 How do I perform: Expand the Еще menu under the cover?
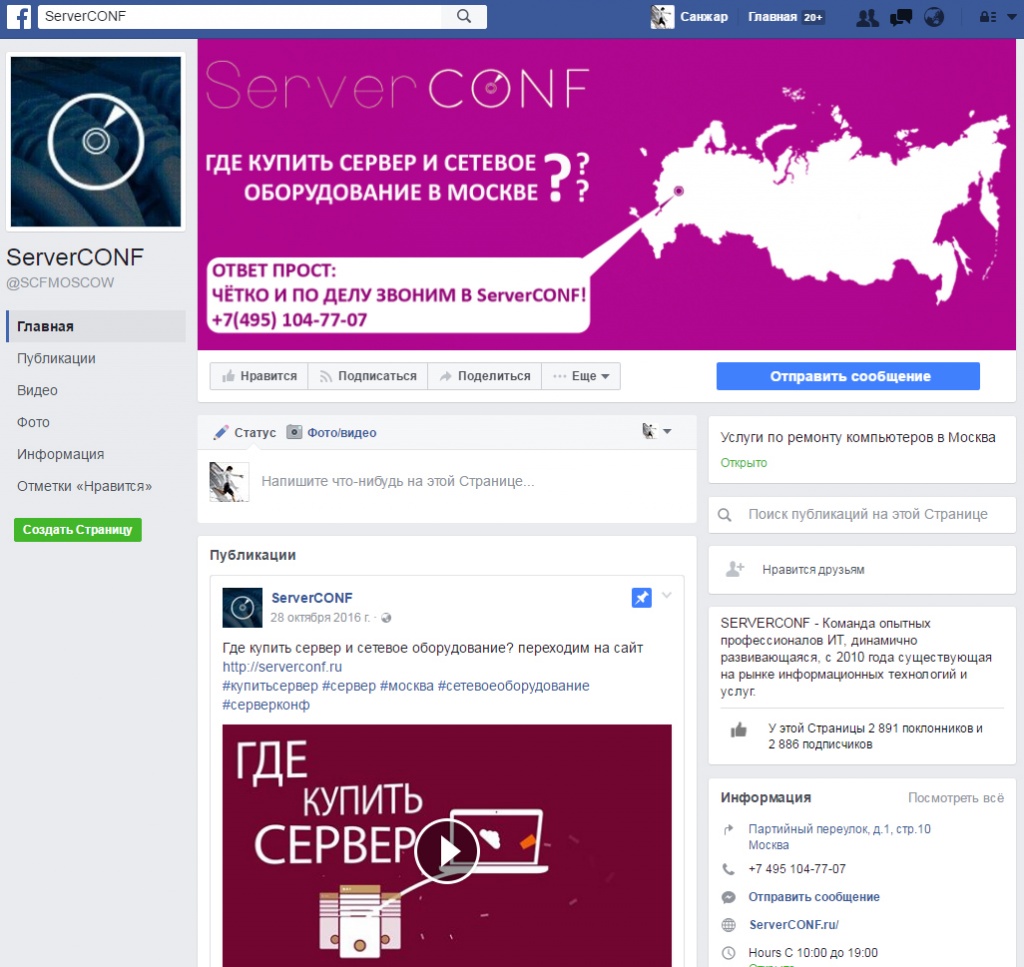point(581,376)
